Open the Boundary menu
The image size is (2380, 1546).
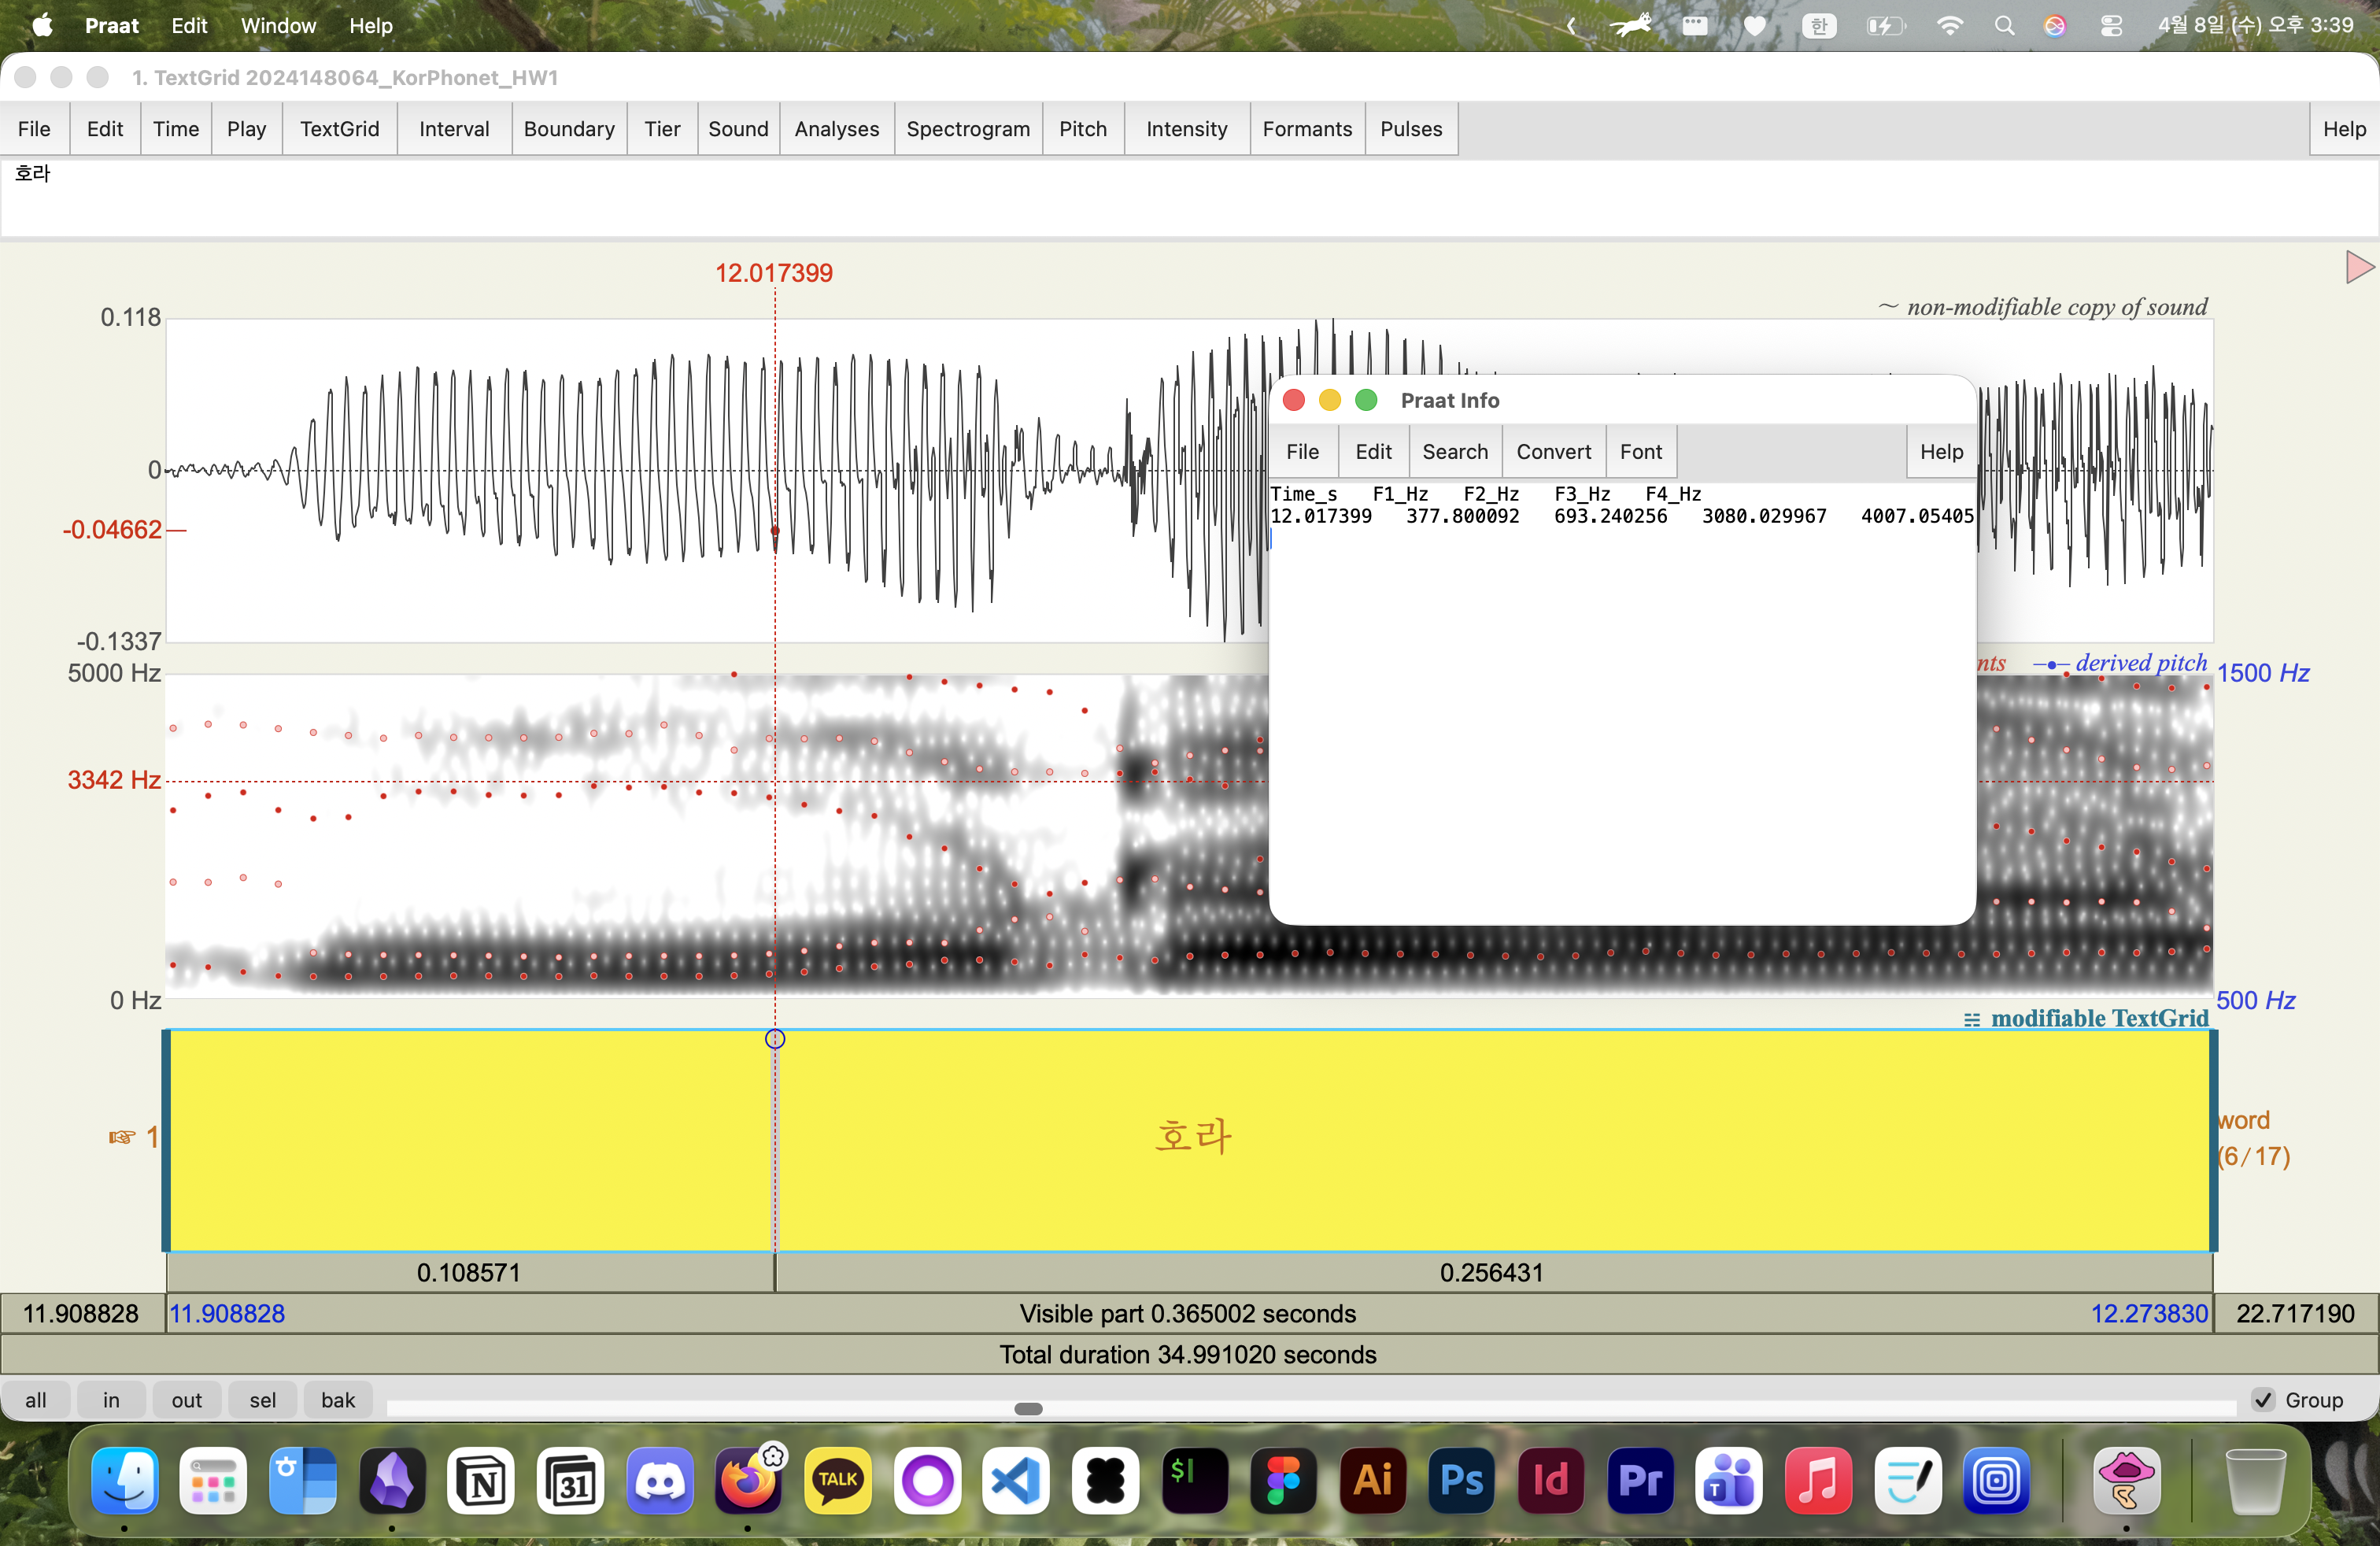click(x=568, y=129)
